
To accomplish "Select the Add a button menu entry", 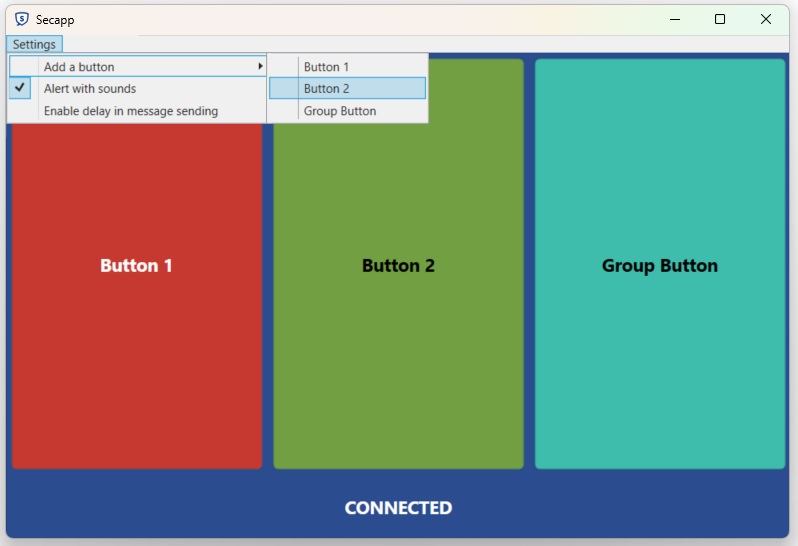I will click(x=80, y=67).
